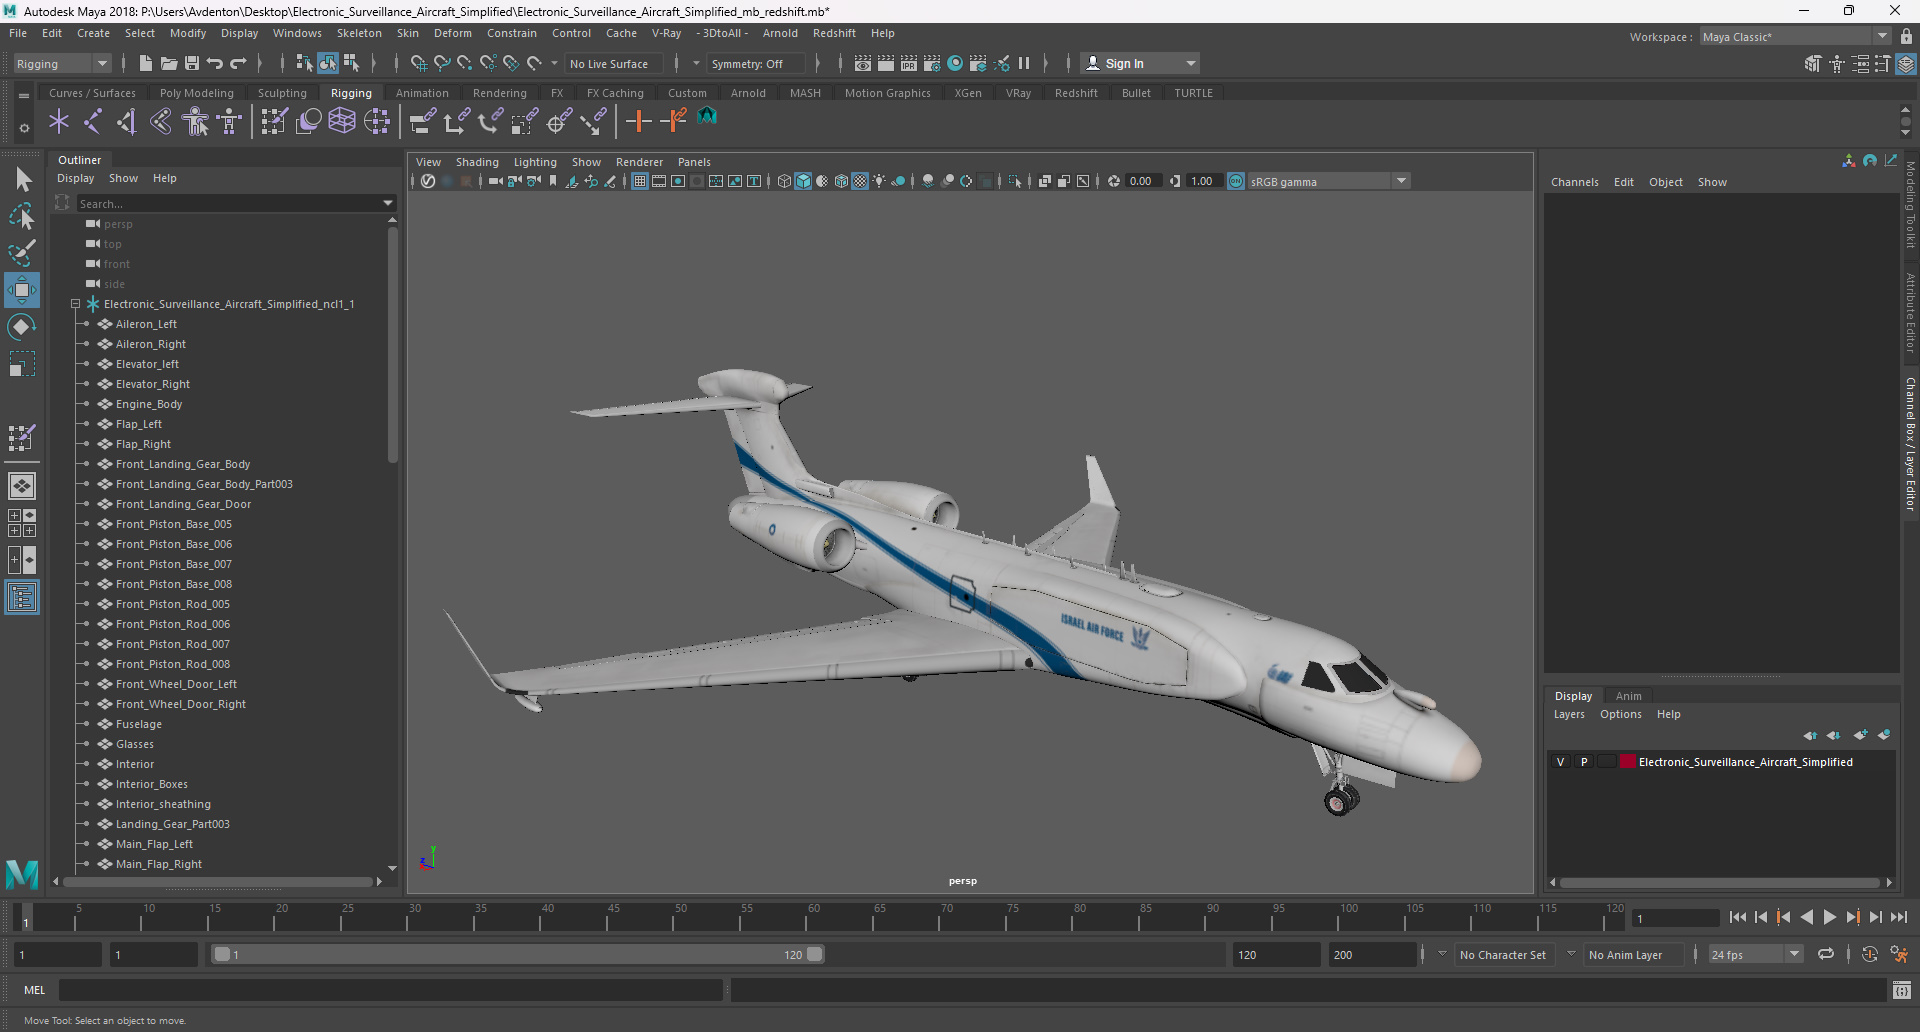Toggle wireframe shading viewport icon
The height and width of the screenshot is (1032, 1920).
point(784,181)
